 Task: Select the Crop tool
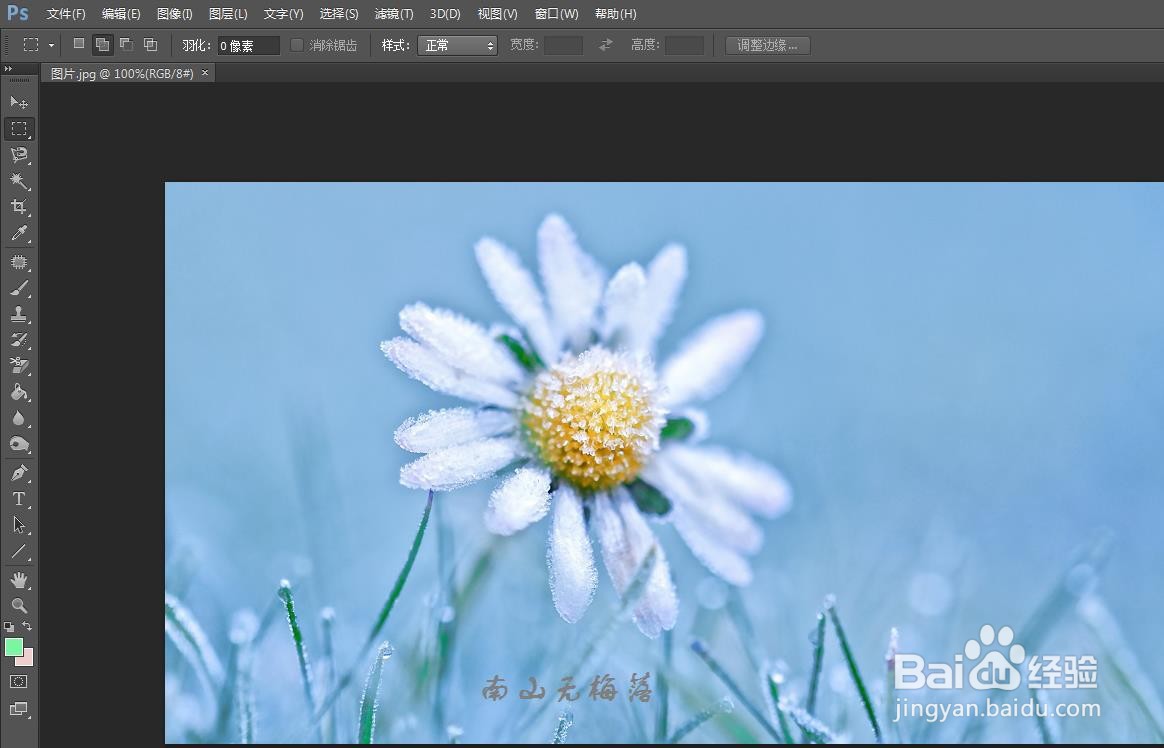(x=19, y=206)
